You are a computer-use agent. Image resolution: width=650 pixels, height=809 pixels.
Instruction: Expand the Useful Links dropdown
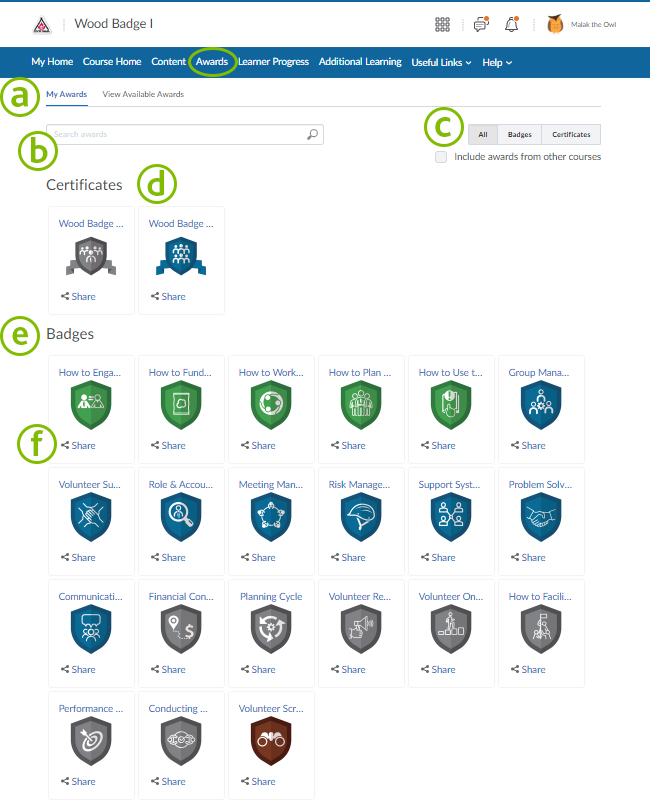click(441, 62)
